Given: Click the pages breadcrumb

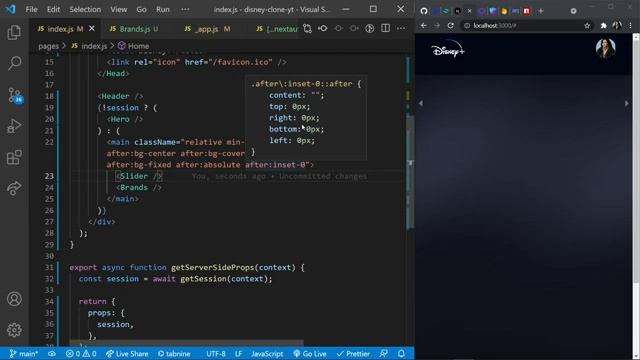Looking at the screenshot, I should pos(49,46).
